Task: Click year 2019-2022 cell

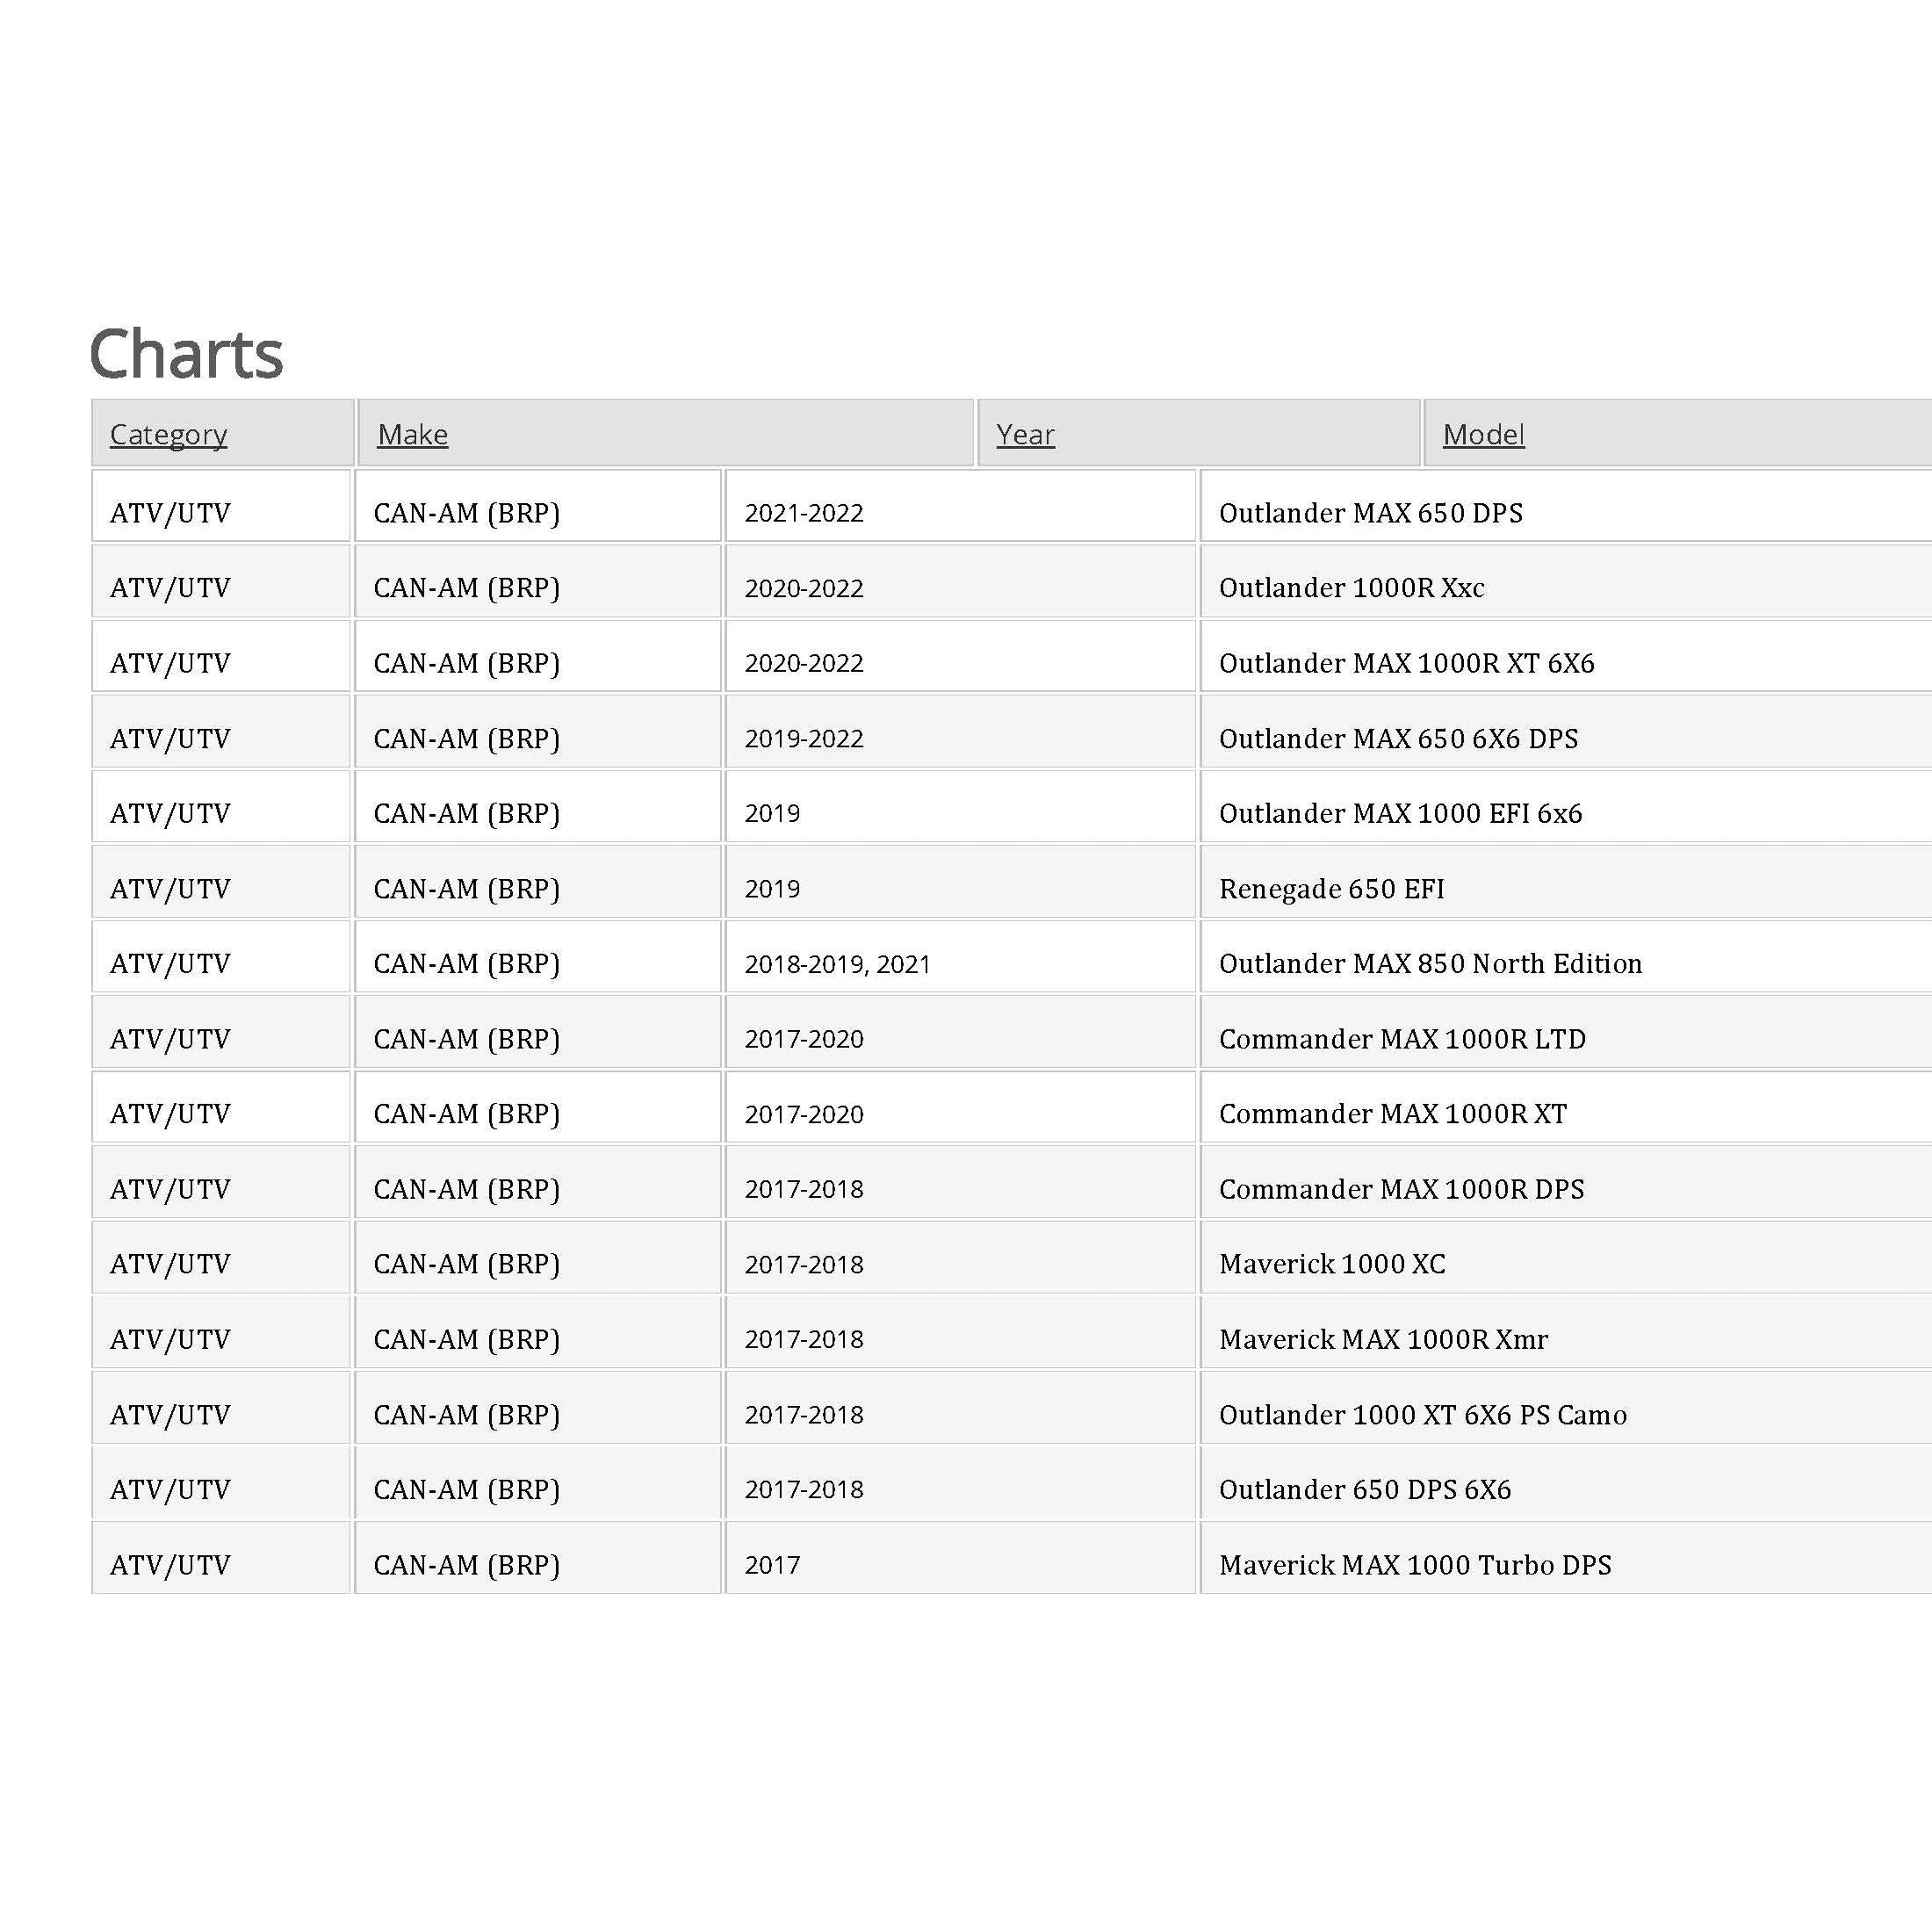Action: click(x=960, y=732)
